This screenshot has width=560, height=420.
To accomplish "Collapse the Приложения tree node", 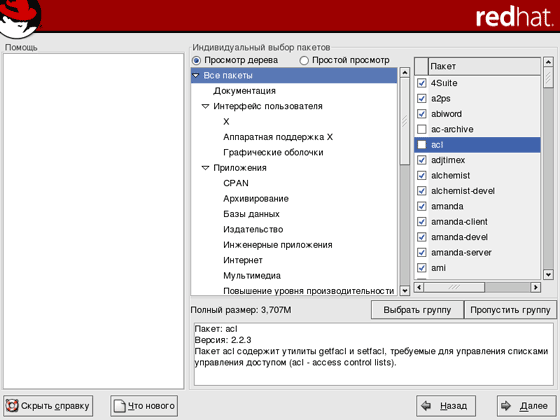I will point(205,168).
